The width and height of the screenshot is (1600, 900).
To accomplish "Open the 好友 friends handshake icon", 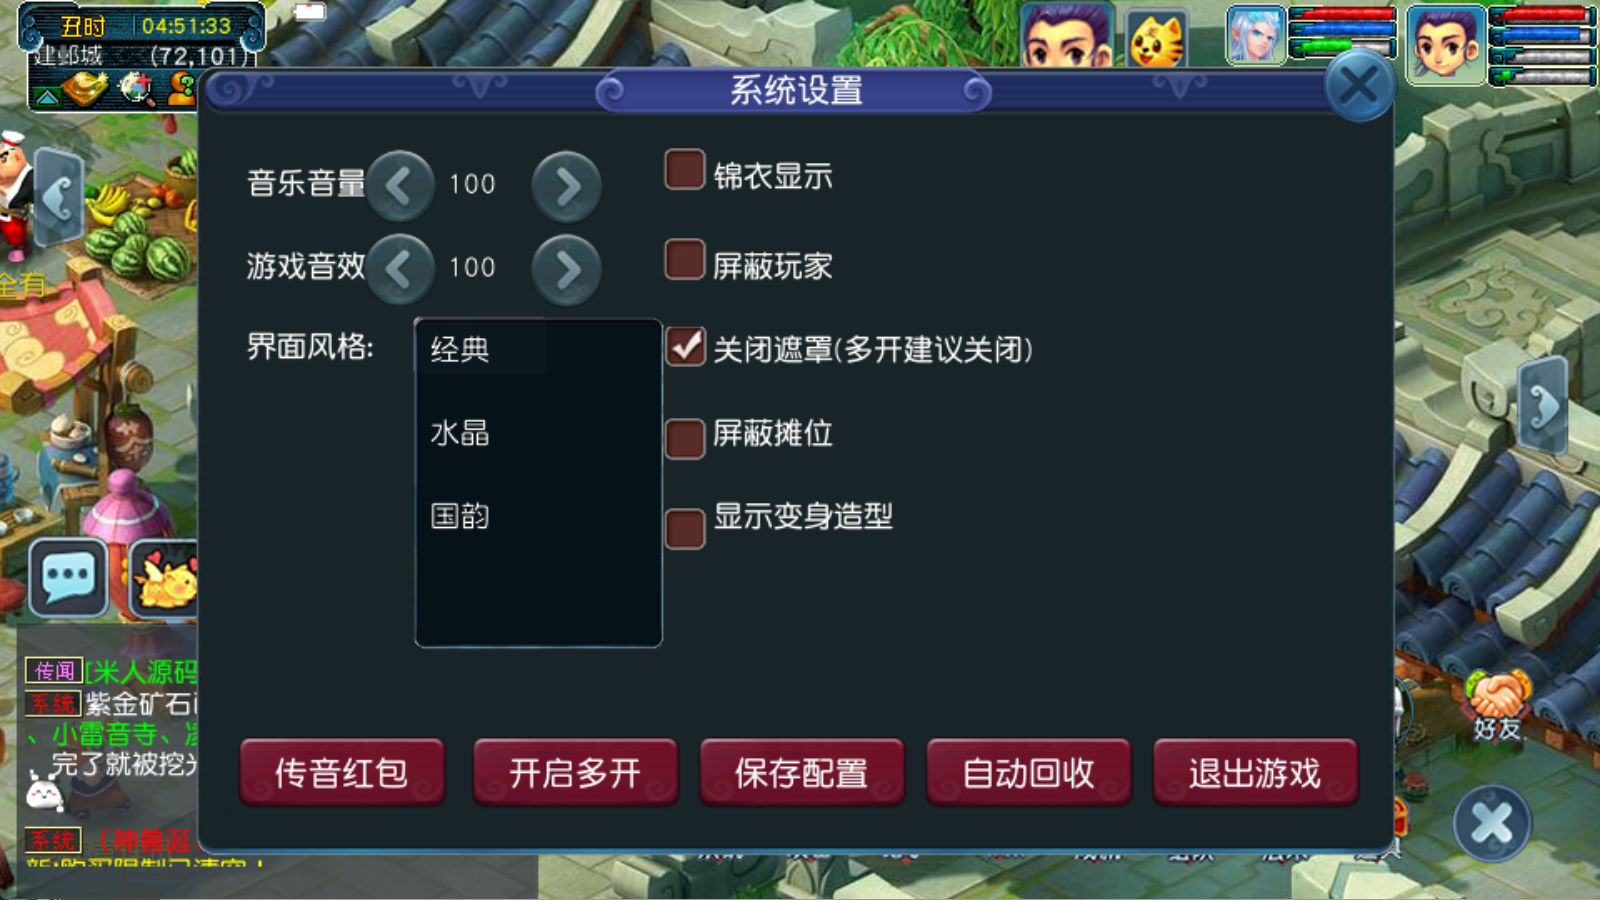I will (1497, 704).
